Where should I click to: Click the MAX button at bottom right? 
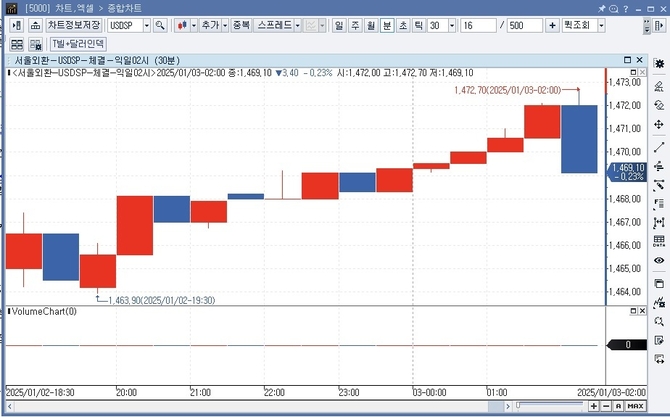coord(635,406)
